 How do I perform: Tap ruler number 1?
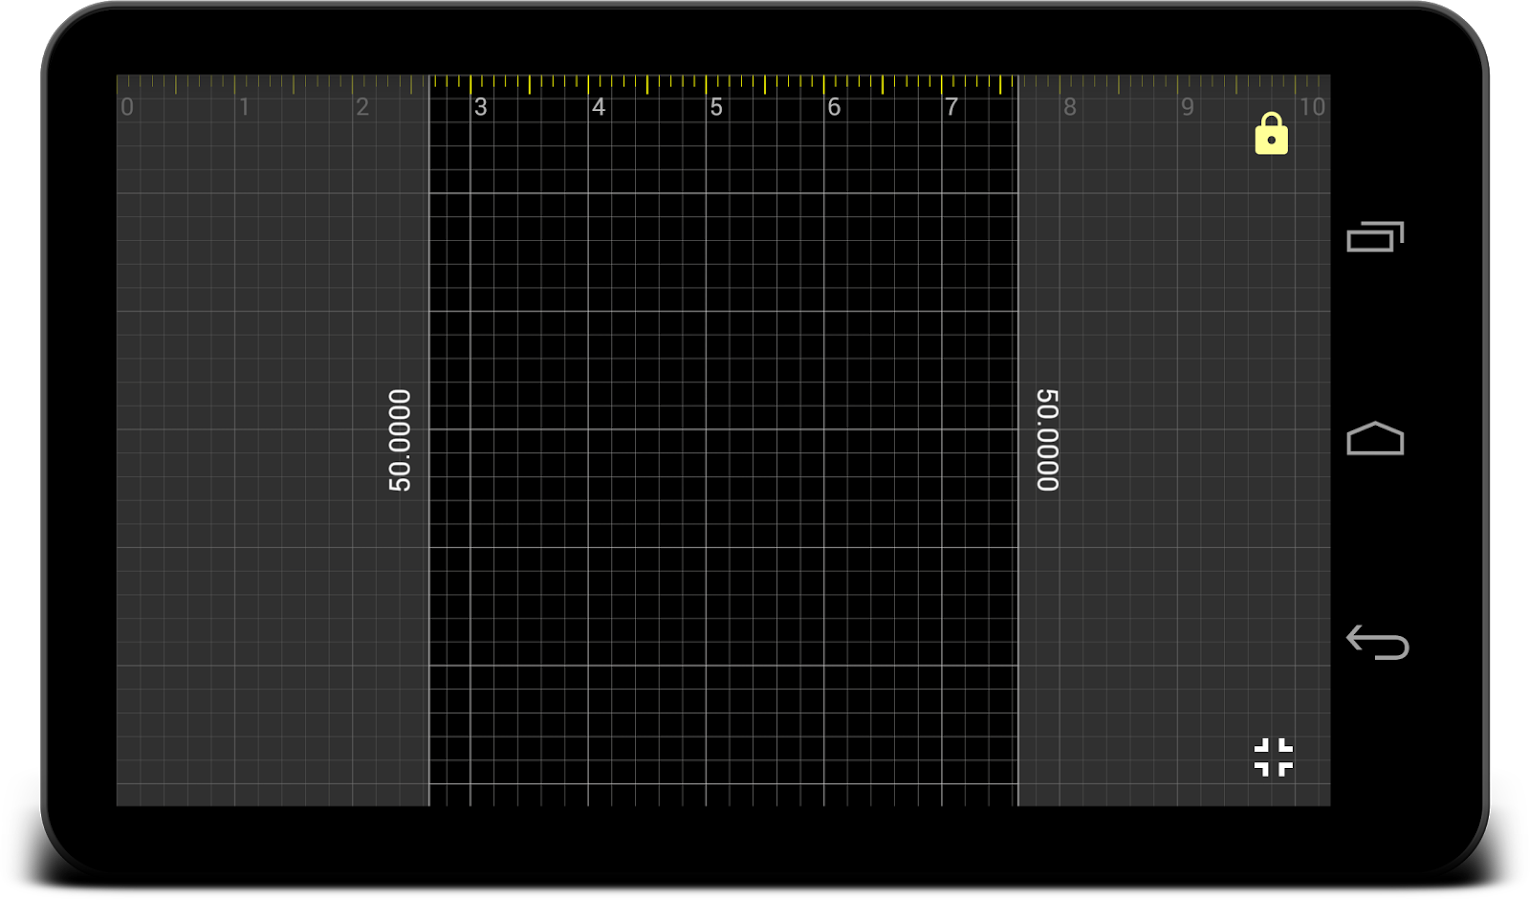(x=244, y=107)
